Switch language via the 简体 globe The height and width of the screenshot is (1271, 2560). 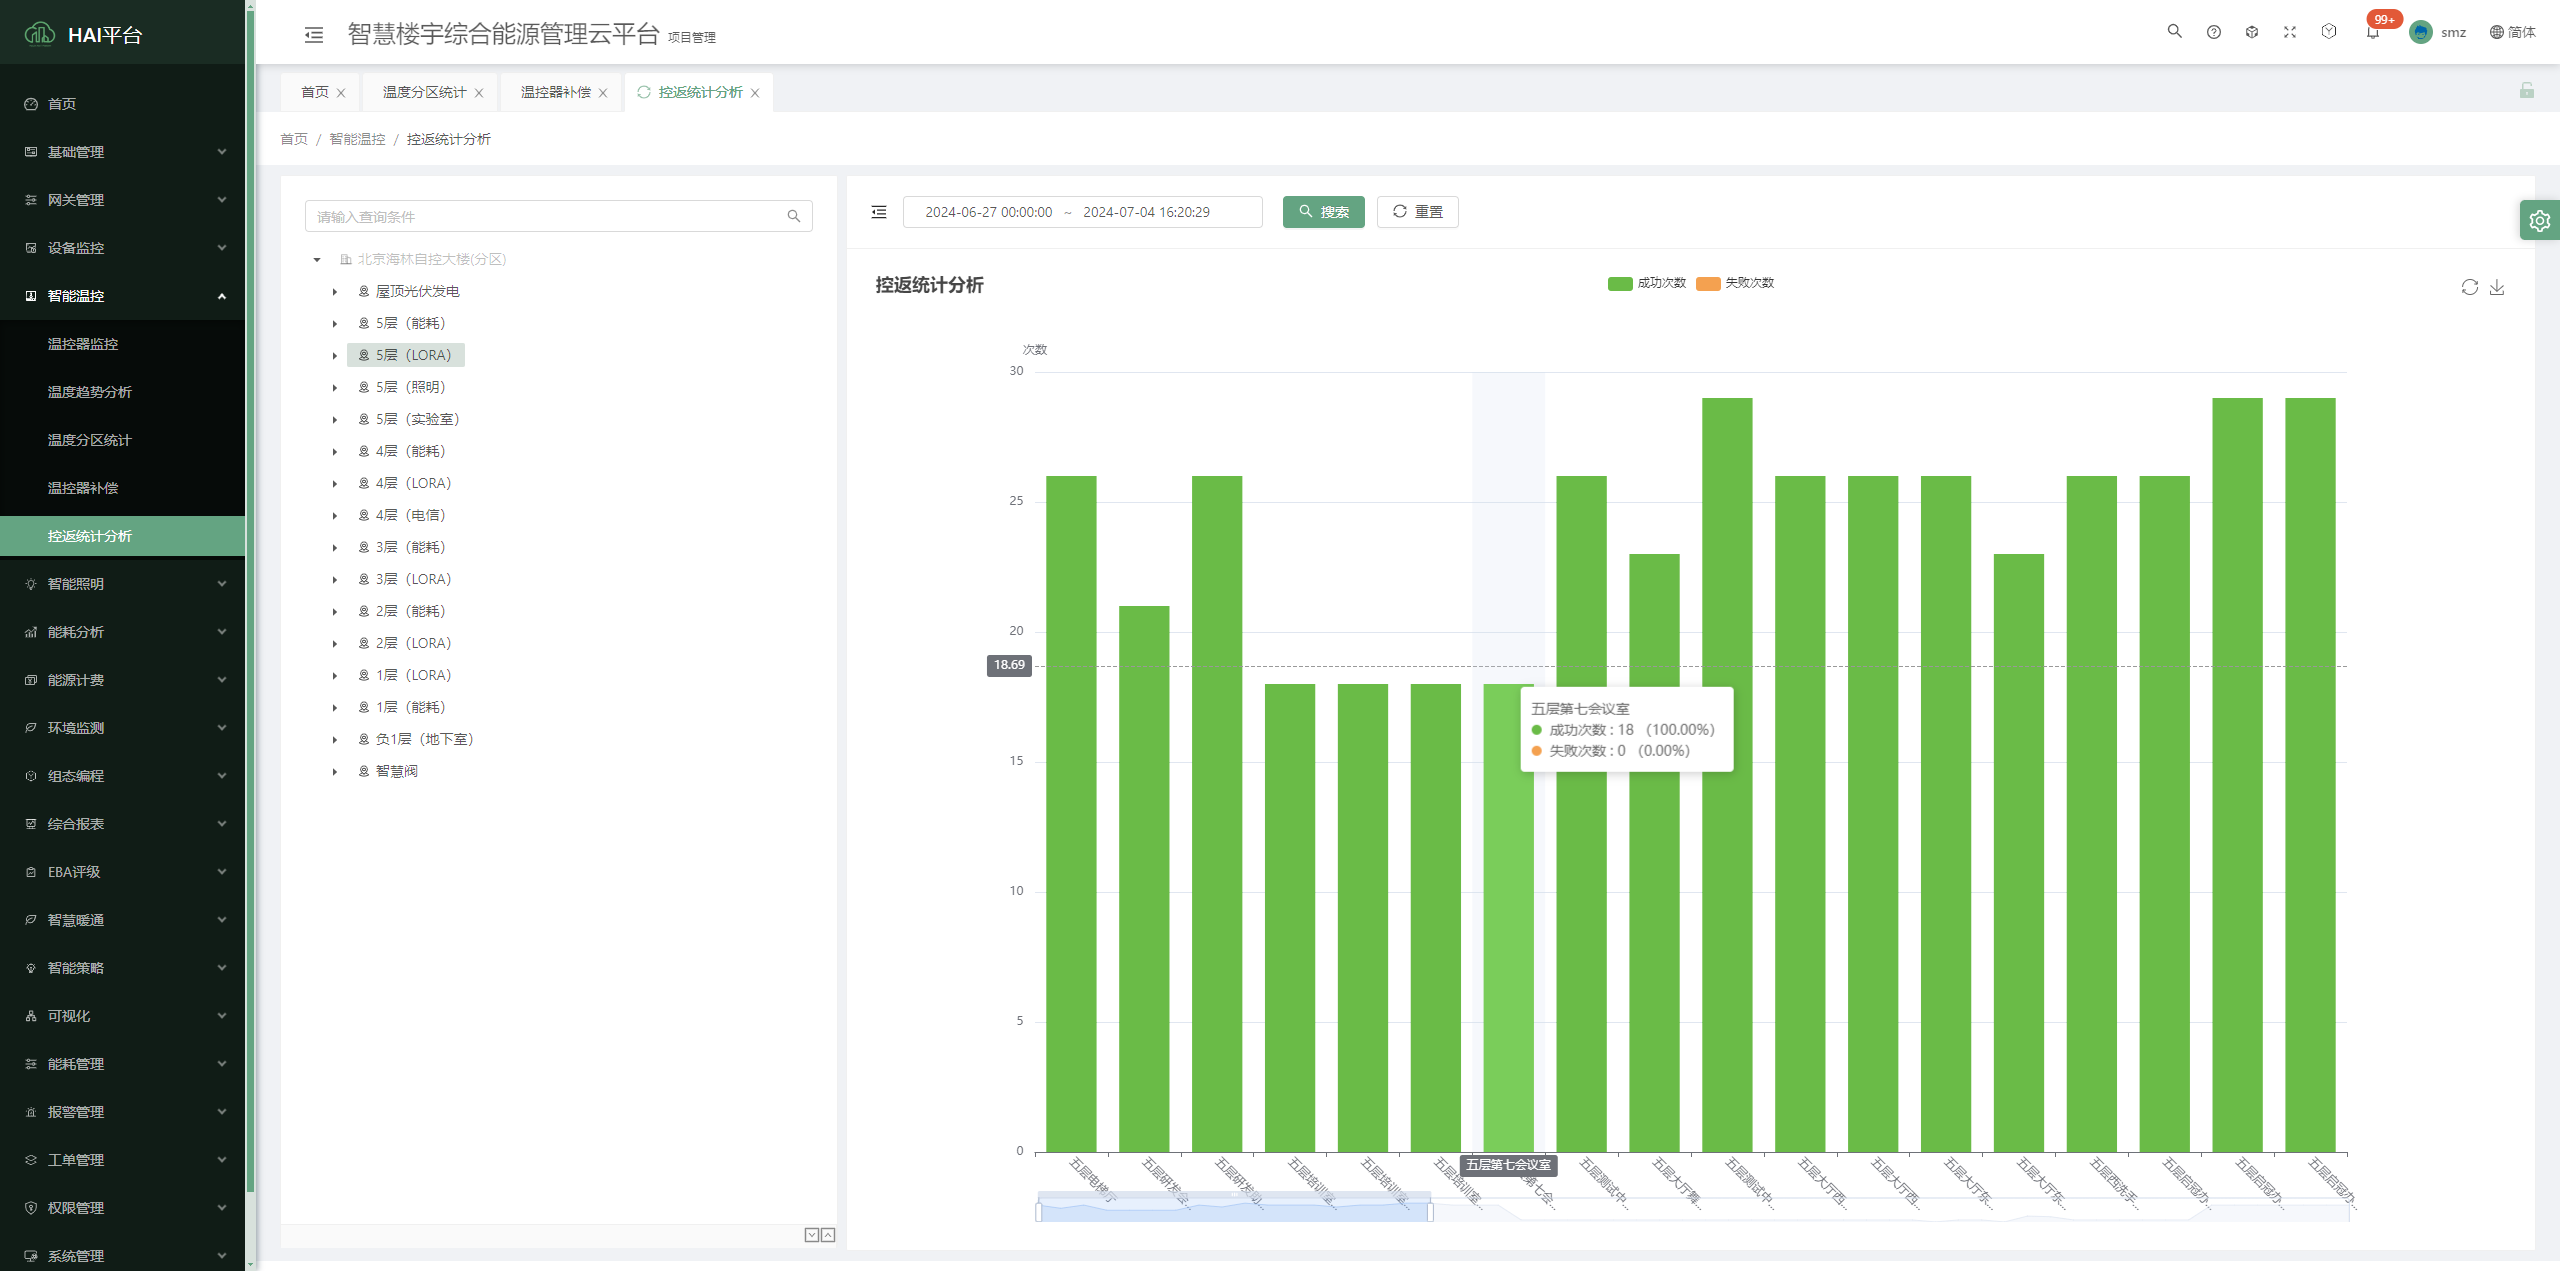pos(2512,32)
